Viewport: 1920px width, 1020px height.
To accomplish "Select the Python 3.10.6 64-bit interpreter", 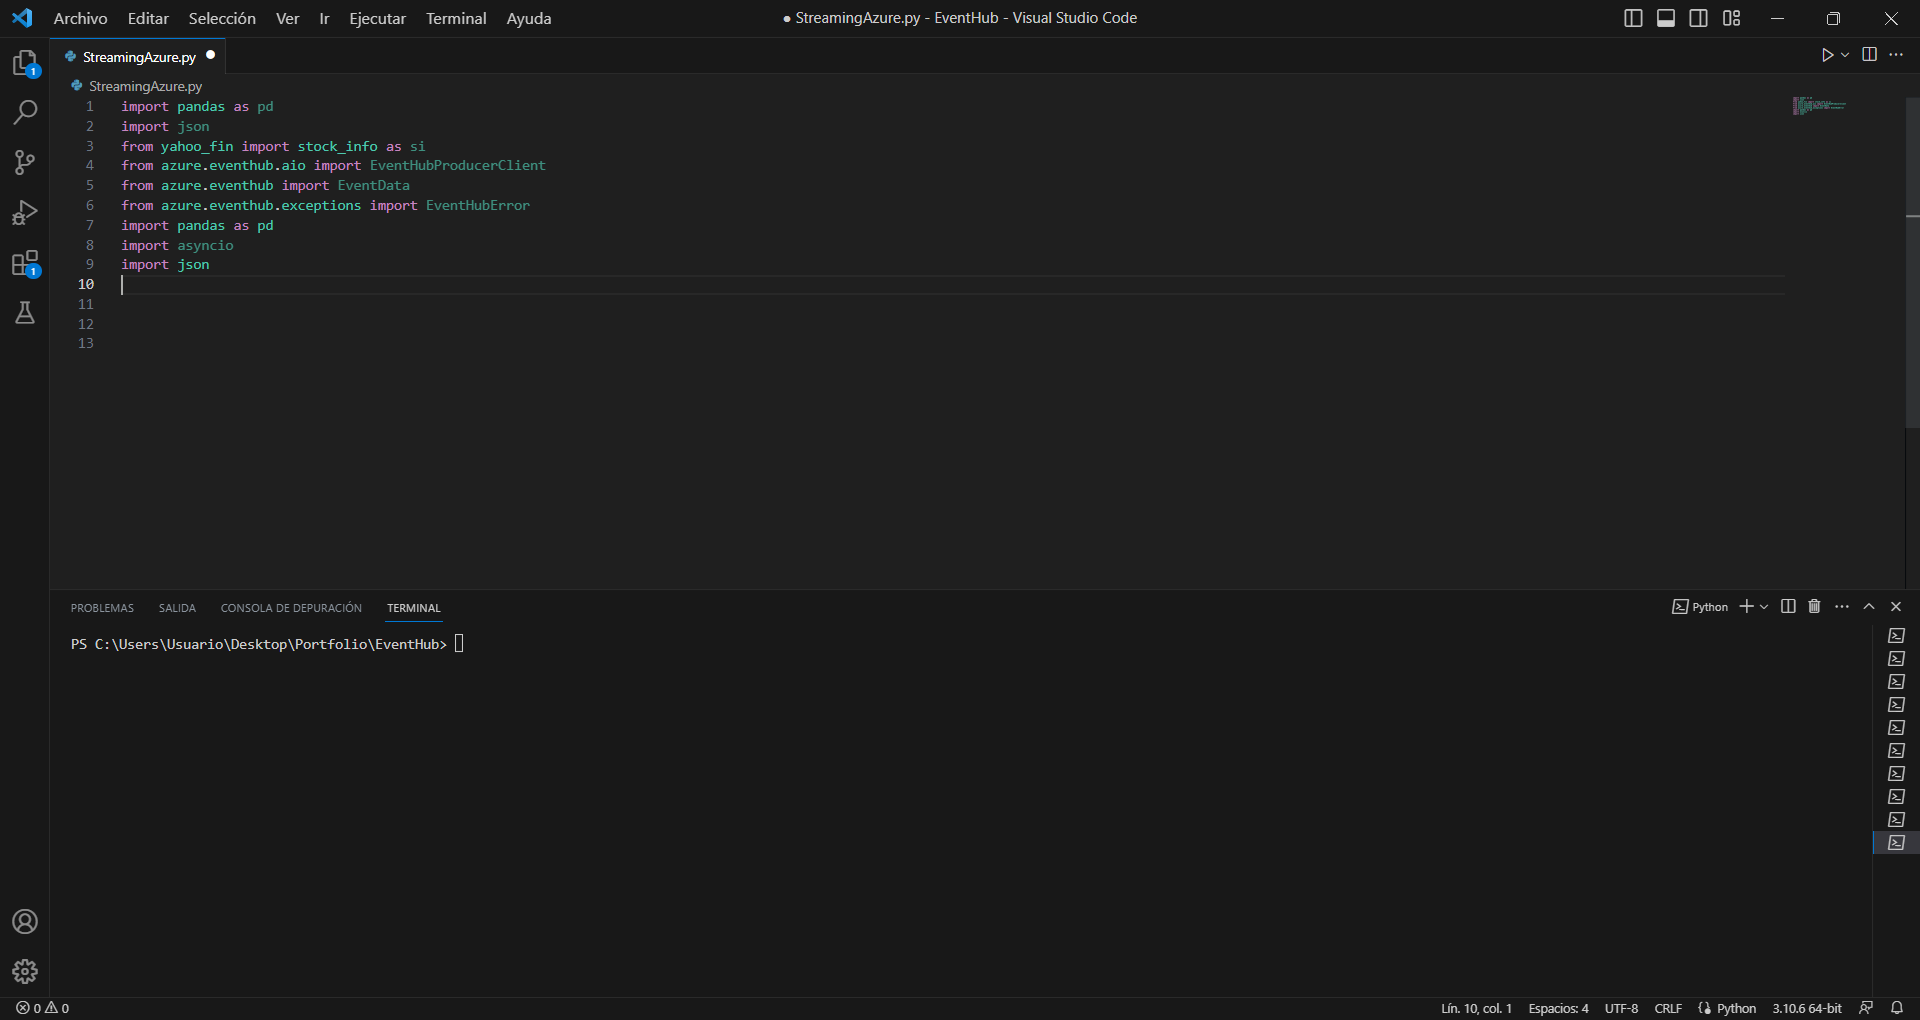I will tap(1806, 1008).
